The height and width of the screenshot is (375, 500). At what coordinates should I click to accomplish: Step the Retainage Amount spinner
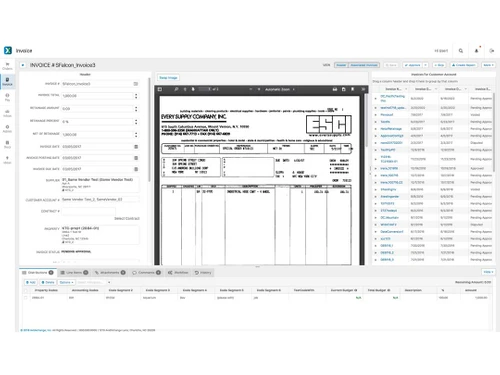point(136,109)
